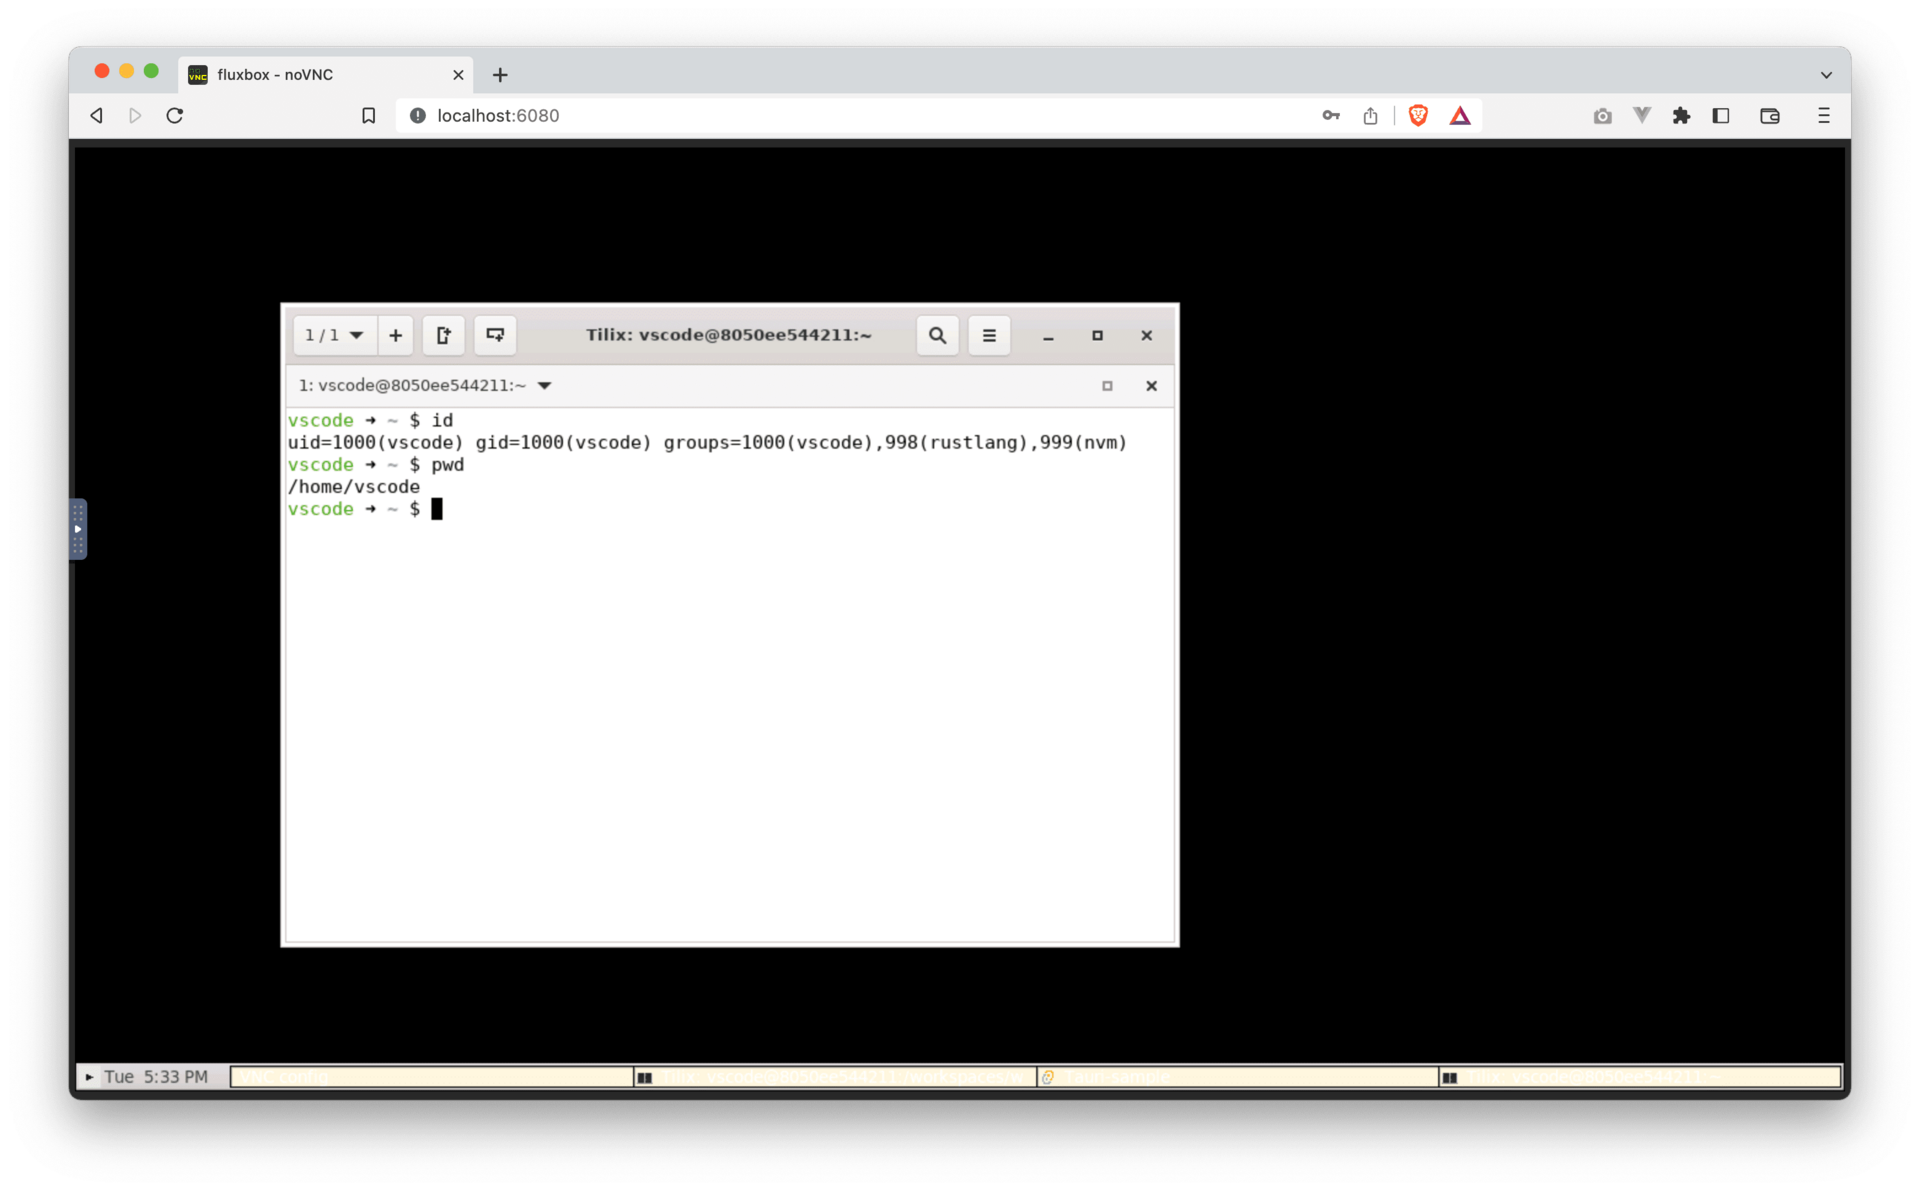
Task: Split the terminal to the right
Action: coord(443,335)
